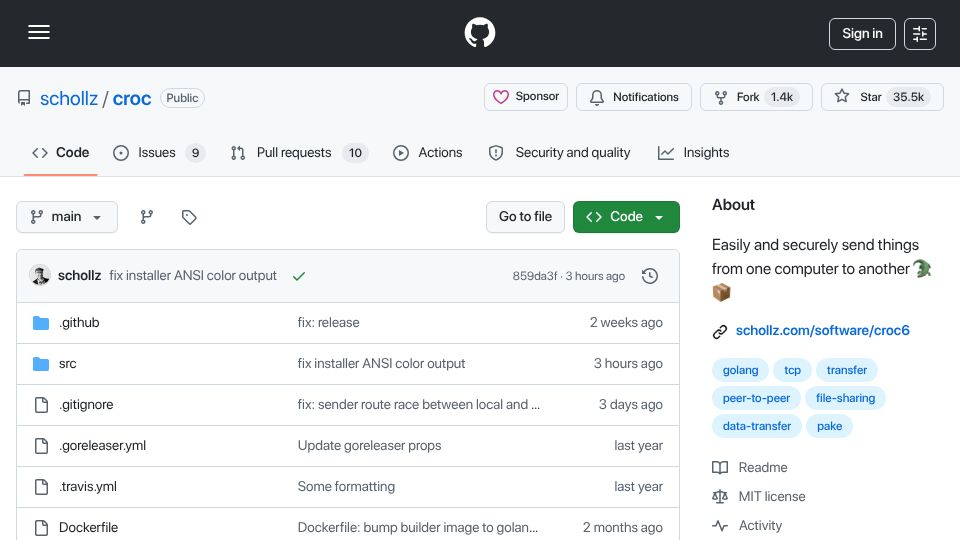Click the '2 weeks ago' timestamp for .github
Screen dimensions: 960x540
coord(626,323)
